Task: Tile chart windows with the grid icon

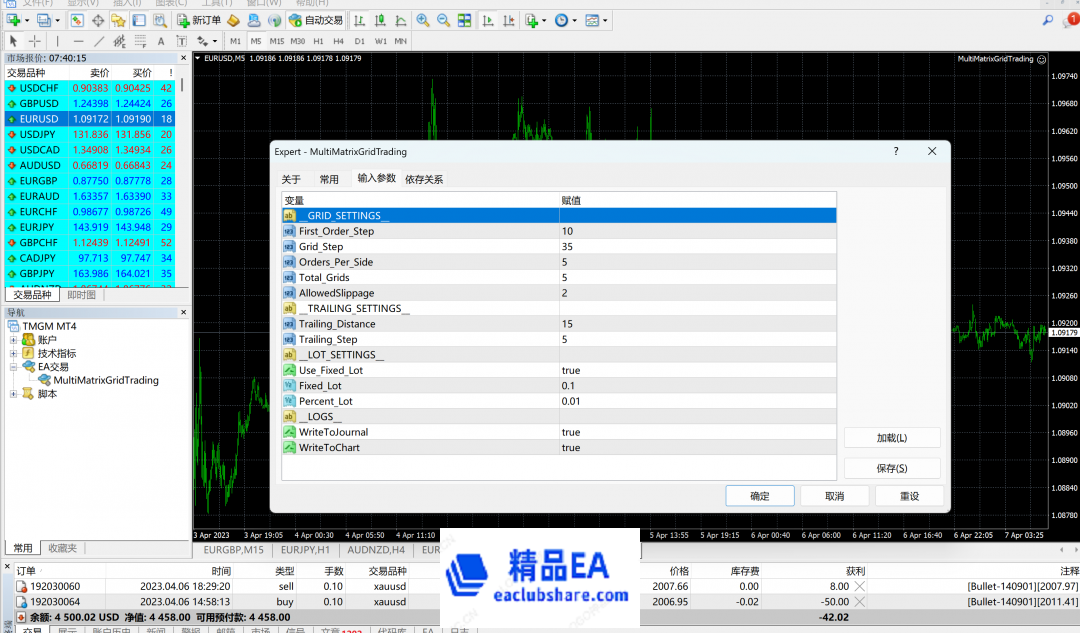Action: 463,20
